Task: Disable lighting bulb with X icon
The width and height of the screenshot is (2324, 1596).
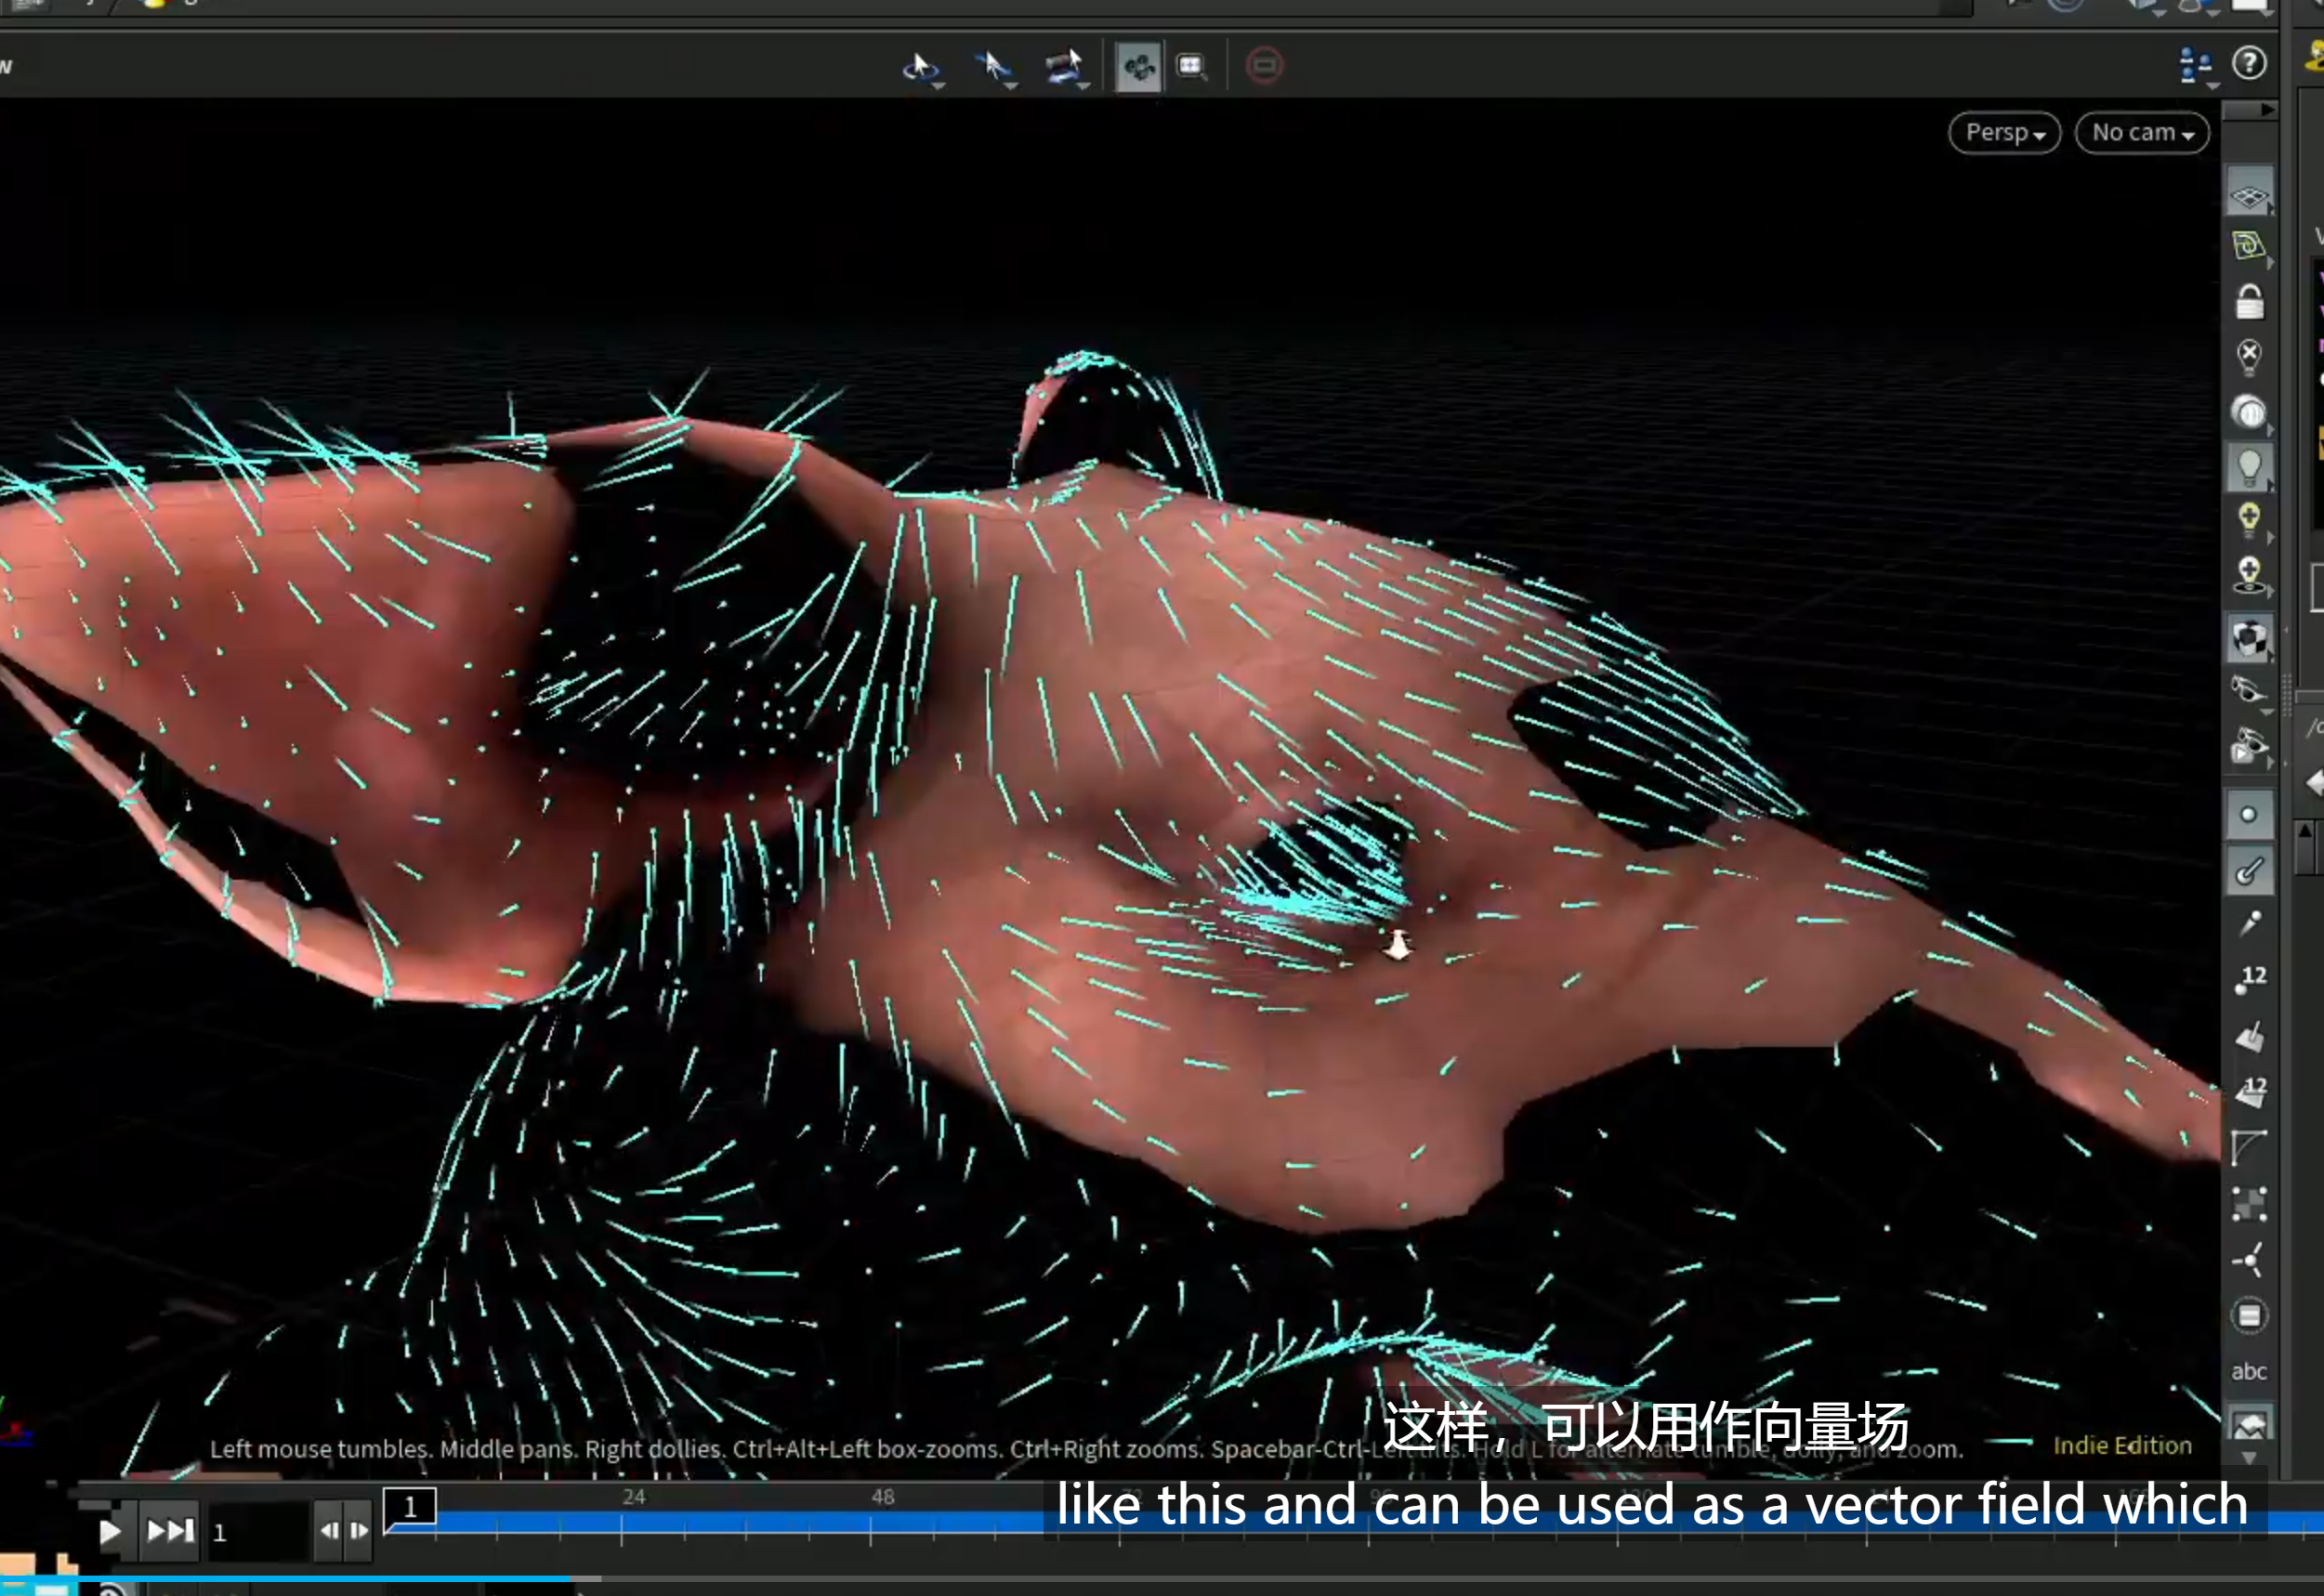Action: (2249, 356)
